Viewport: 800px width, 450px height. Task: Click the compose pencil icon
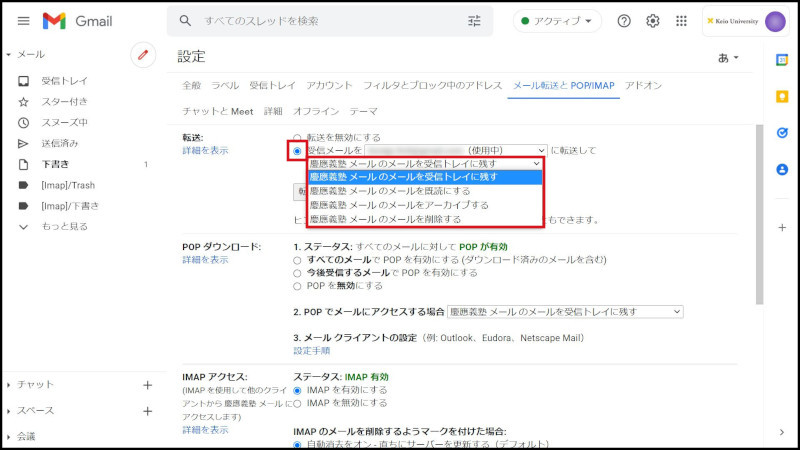(143, 55)
